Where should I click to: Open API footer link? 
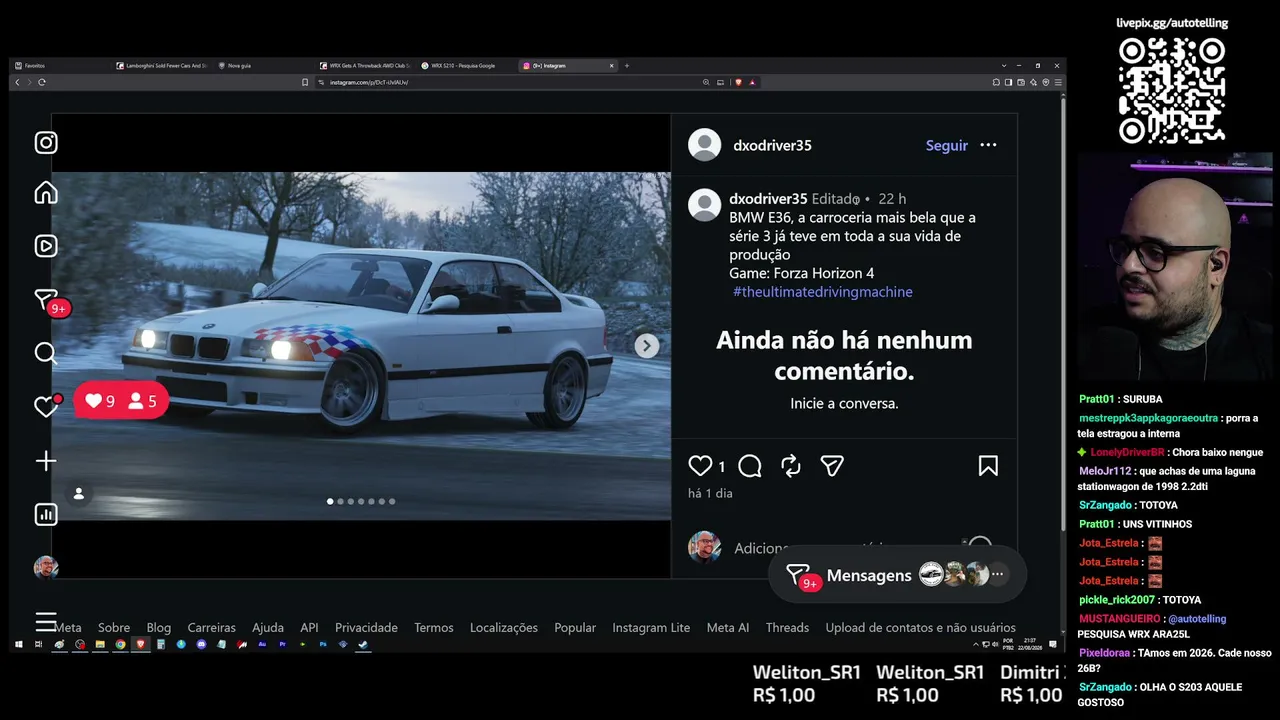[x=309, y=628]
